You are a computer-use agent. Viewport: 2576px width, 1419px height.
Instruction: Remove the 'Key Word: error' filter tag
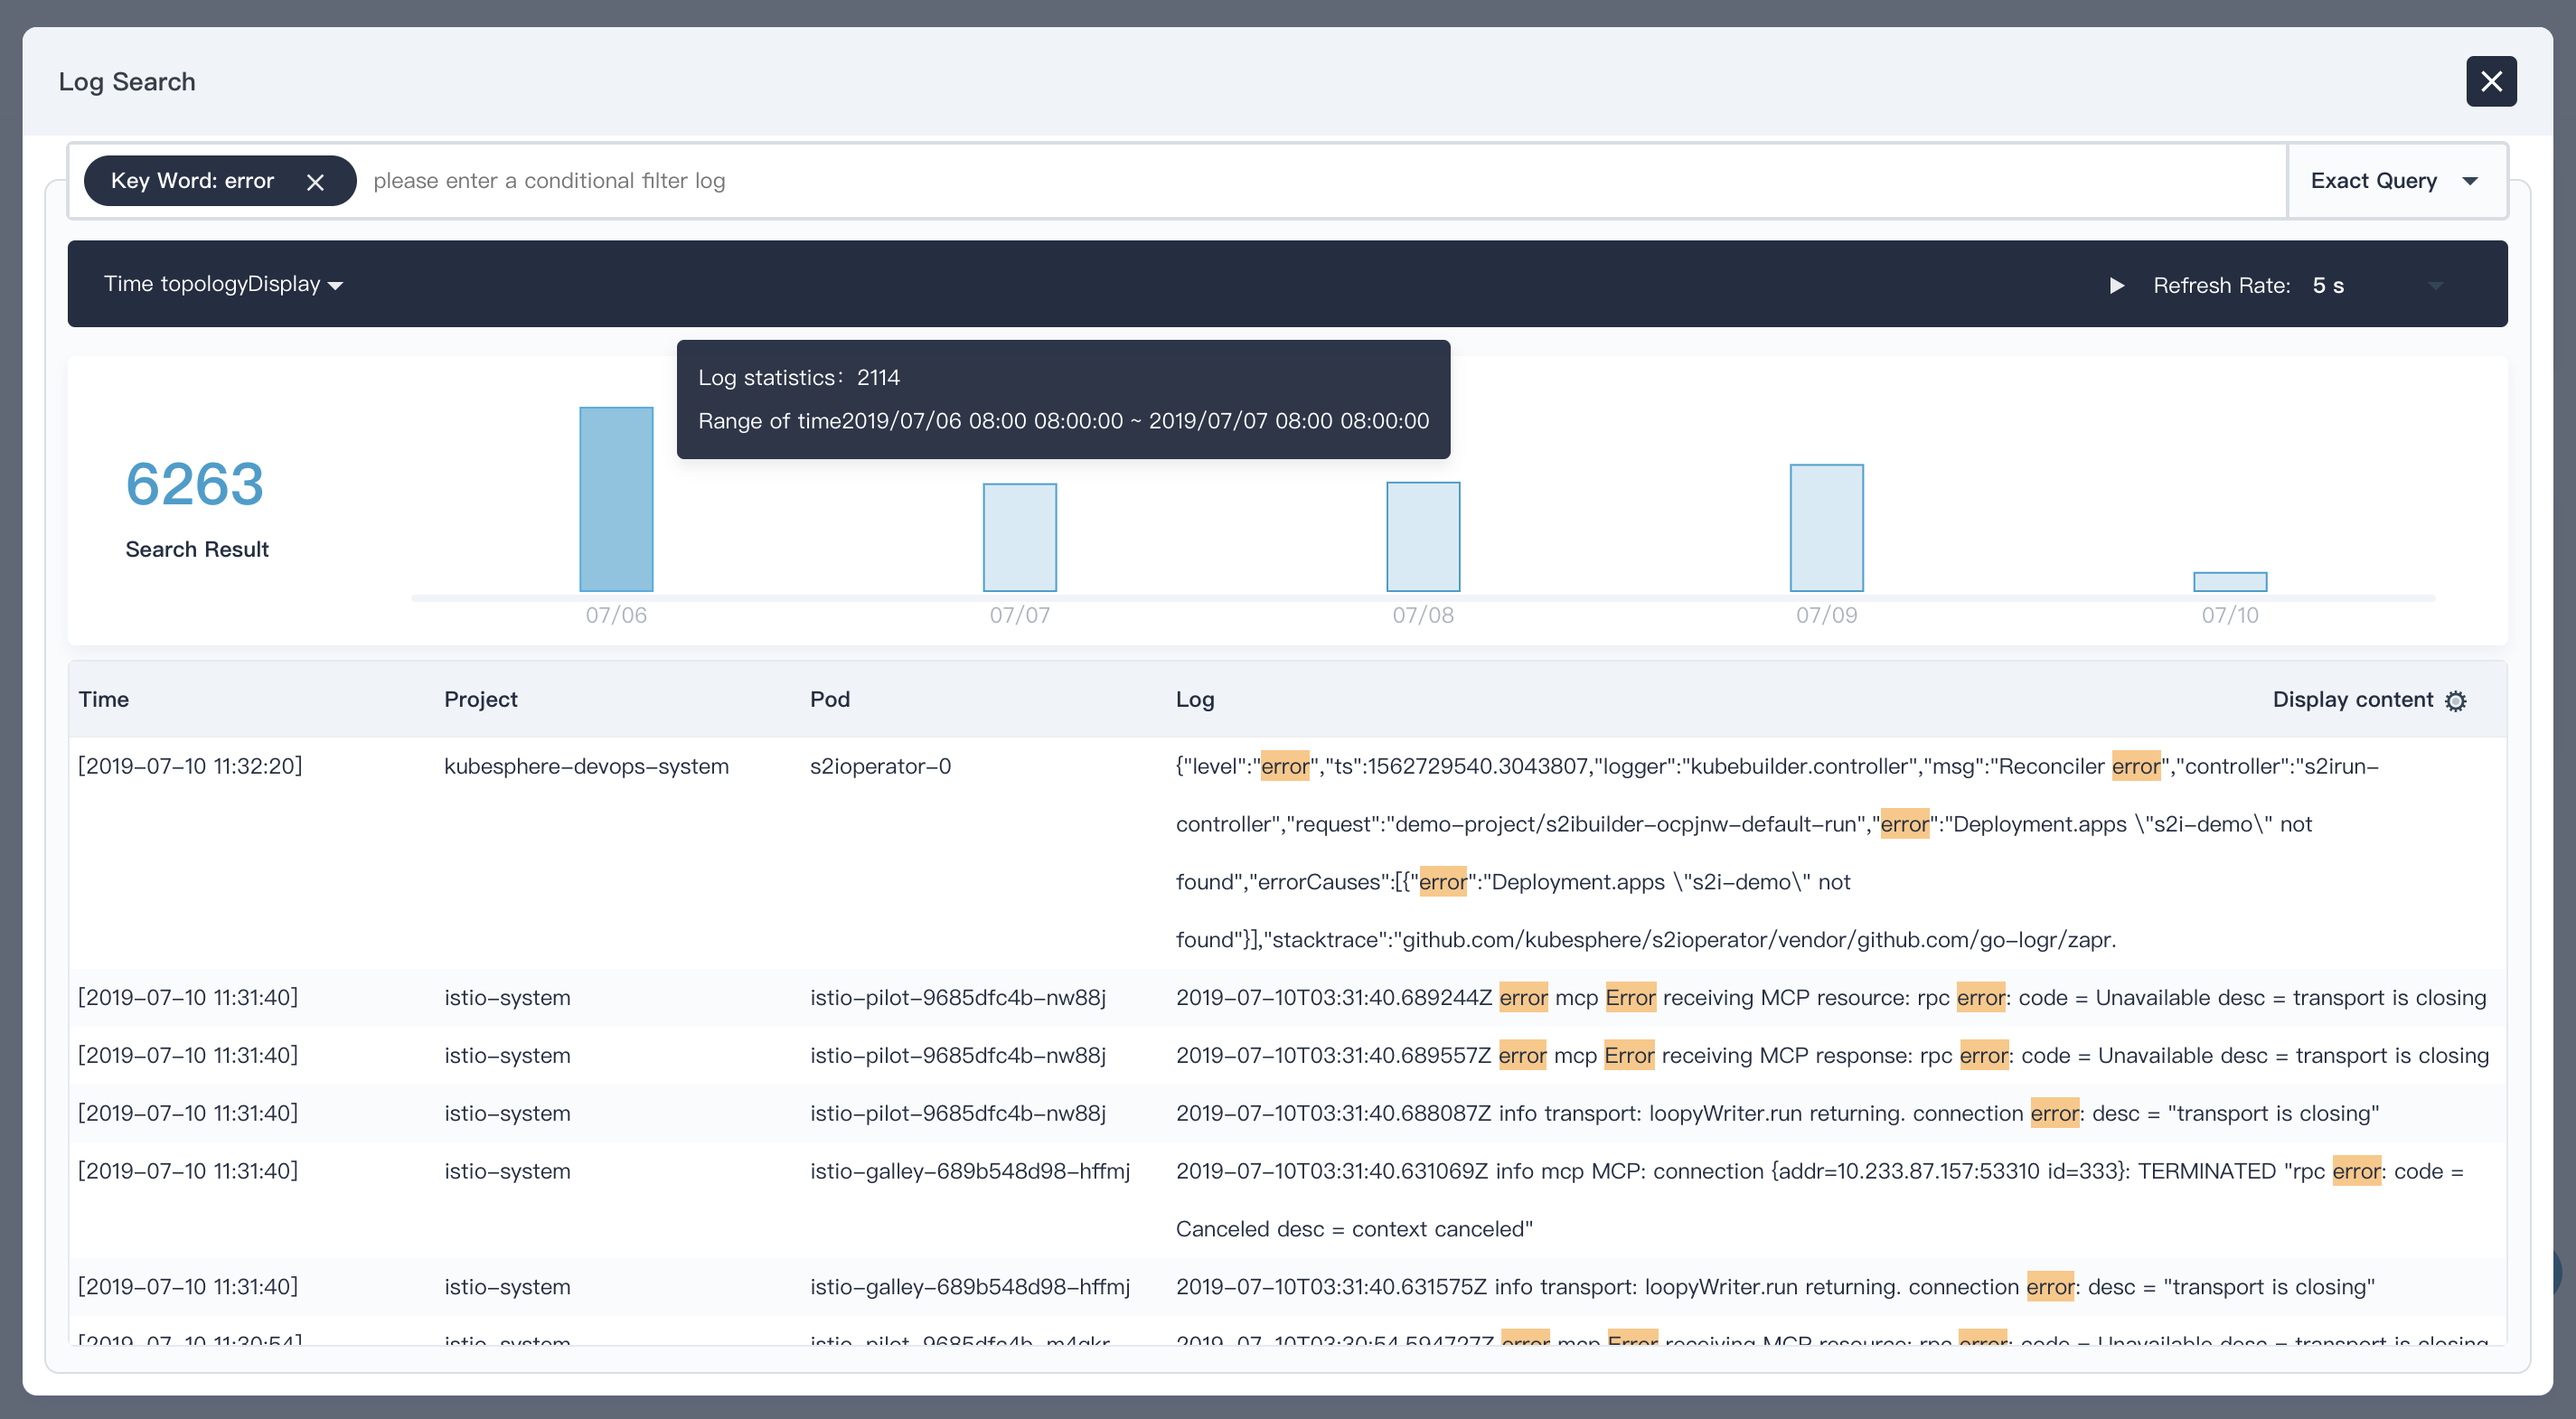point(315,182)
